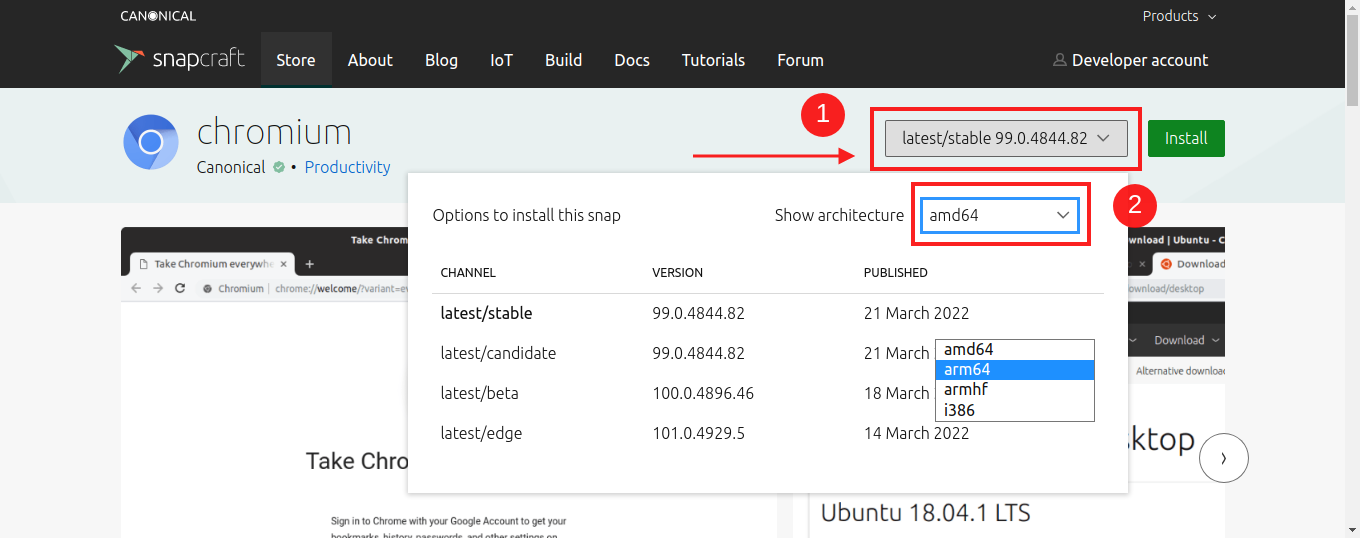The image size is (1360, 538).
Task: Click the 14 March 2022 published date
Action: pyautogui.click(x=917, y=433)
